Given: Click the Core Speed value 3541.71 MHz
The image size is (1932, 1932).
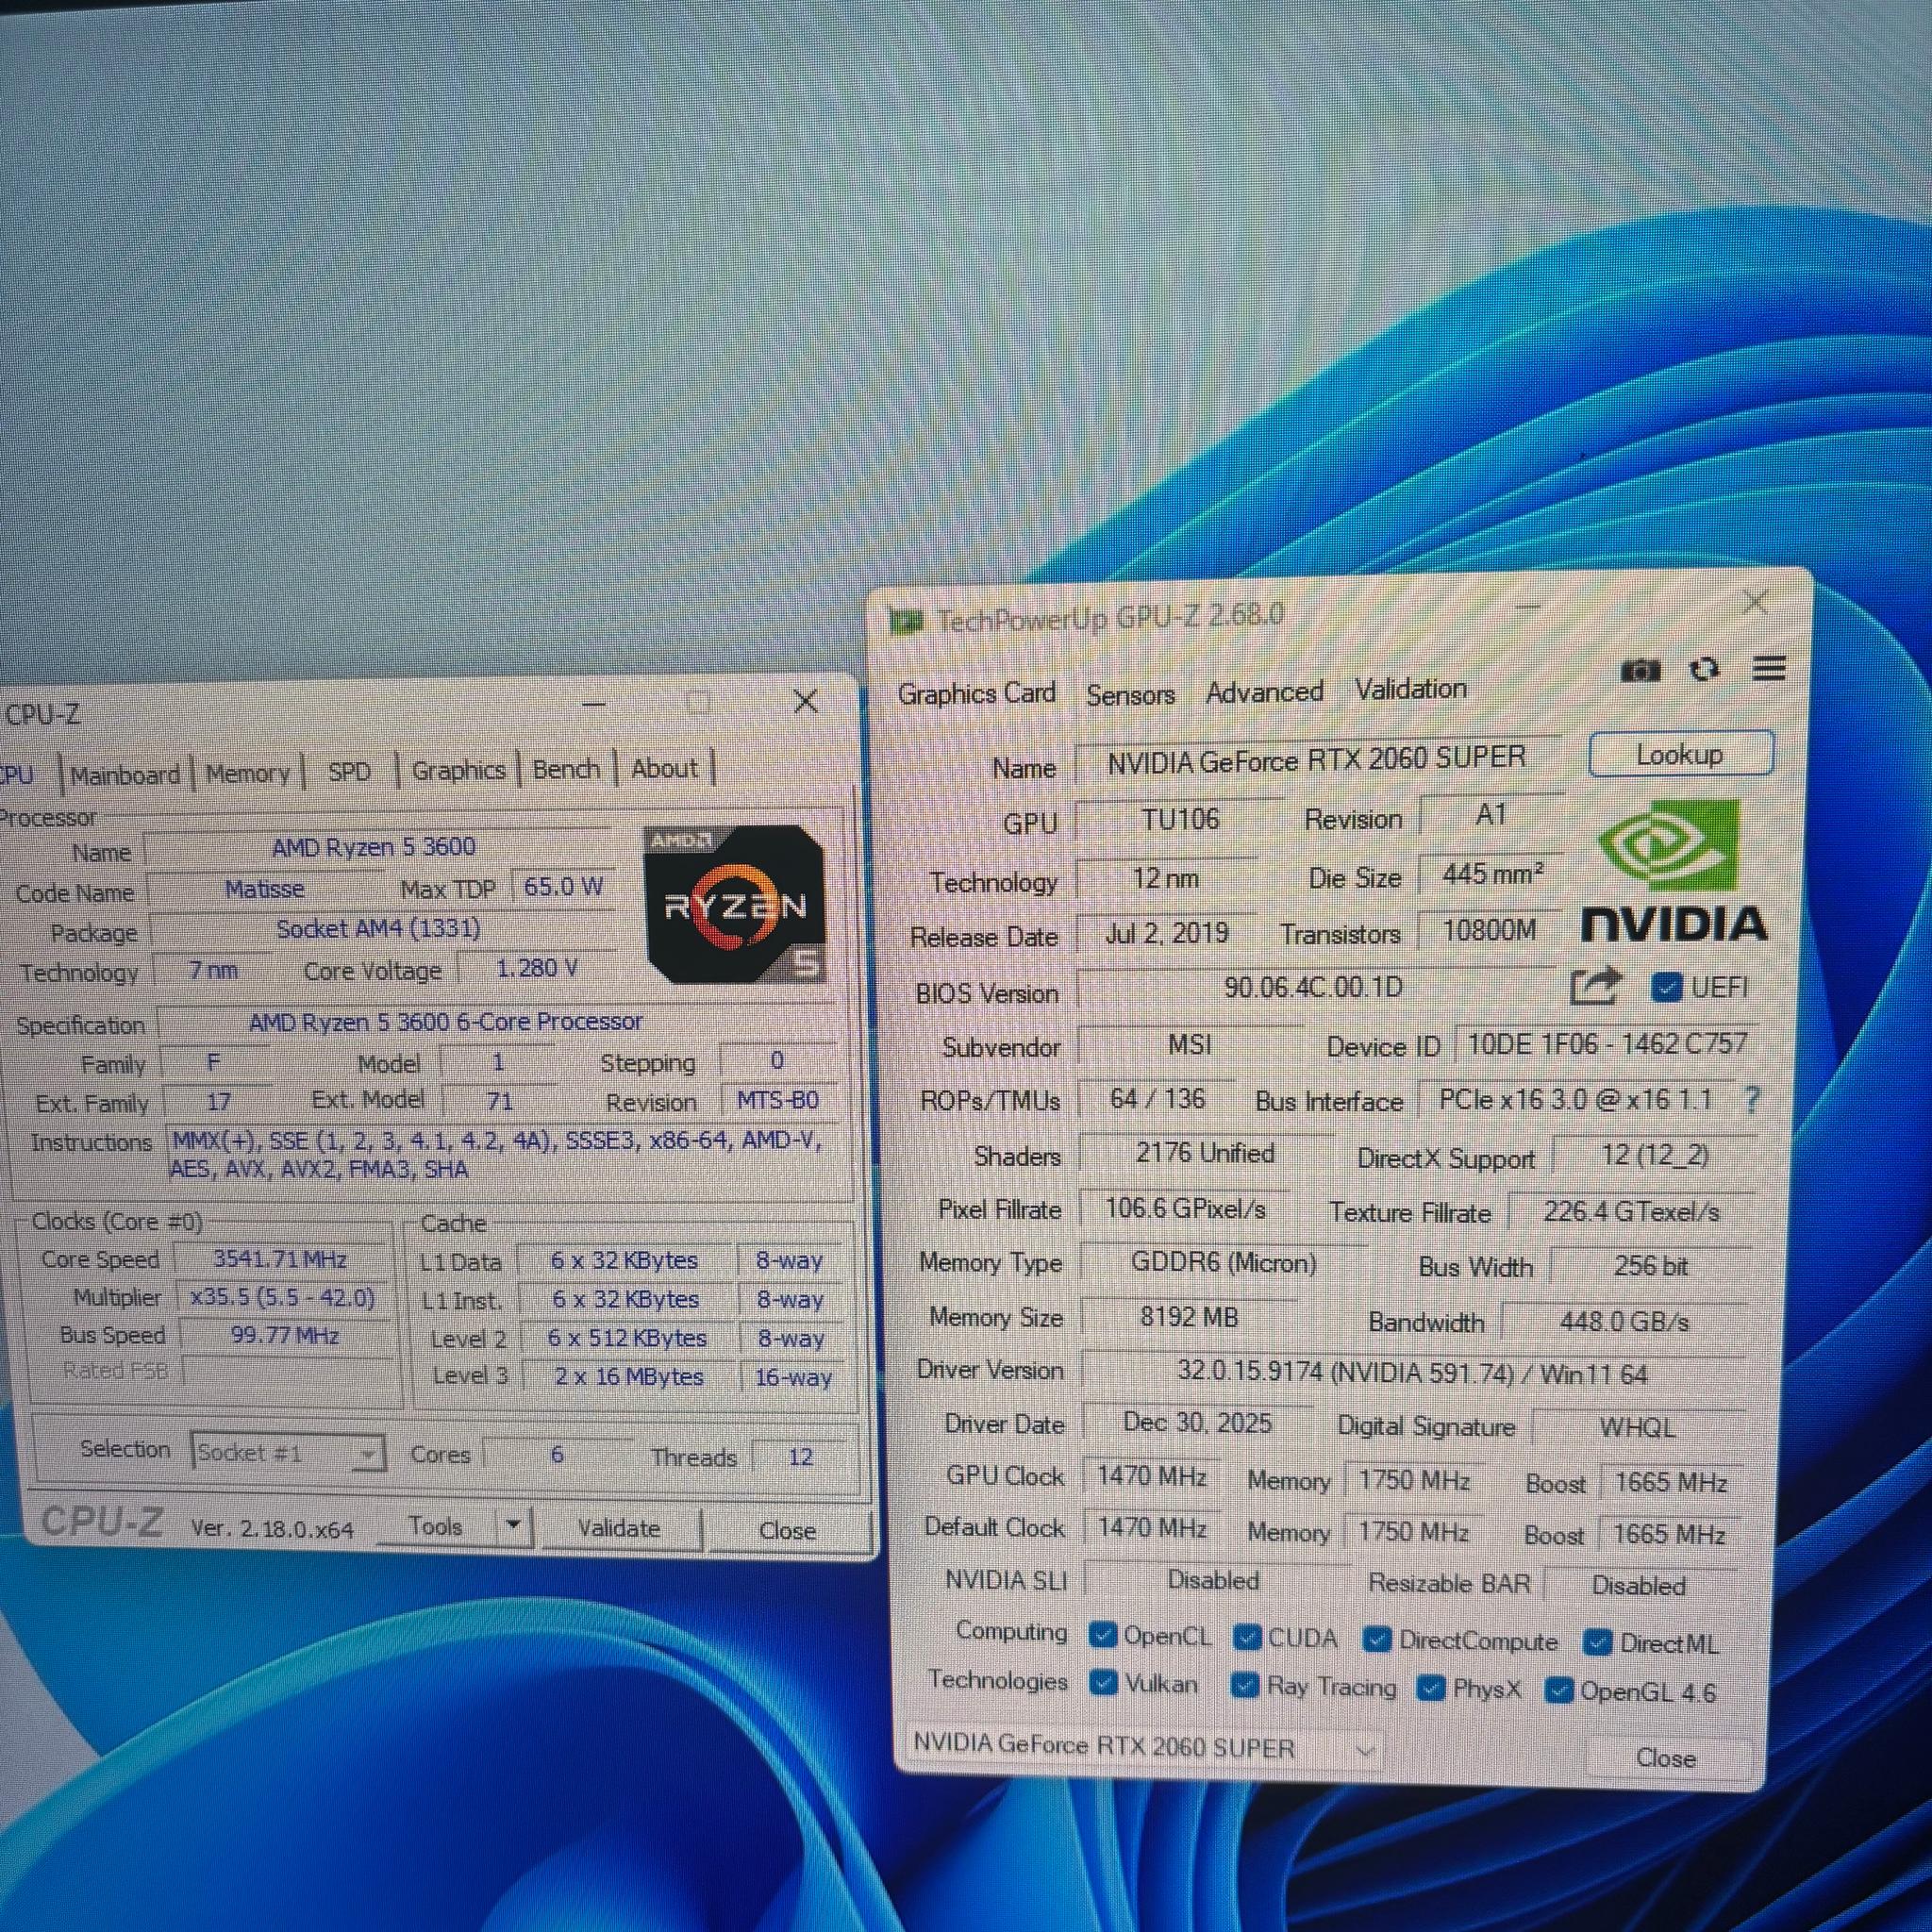Looking at the screenshot, I should click(280, 1259).
